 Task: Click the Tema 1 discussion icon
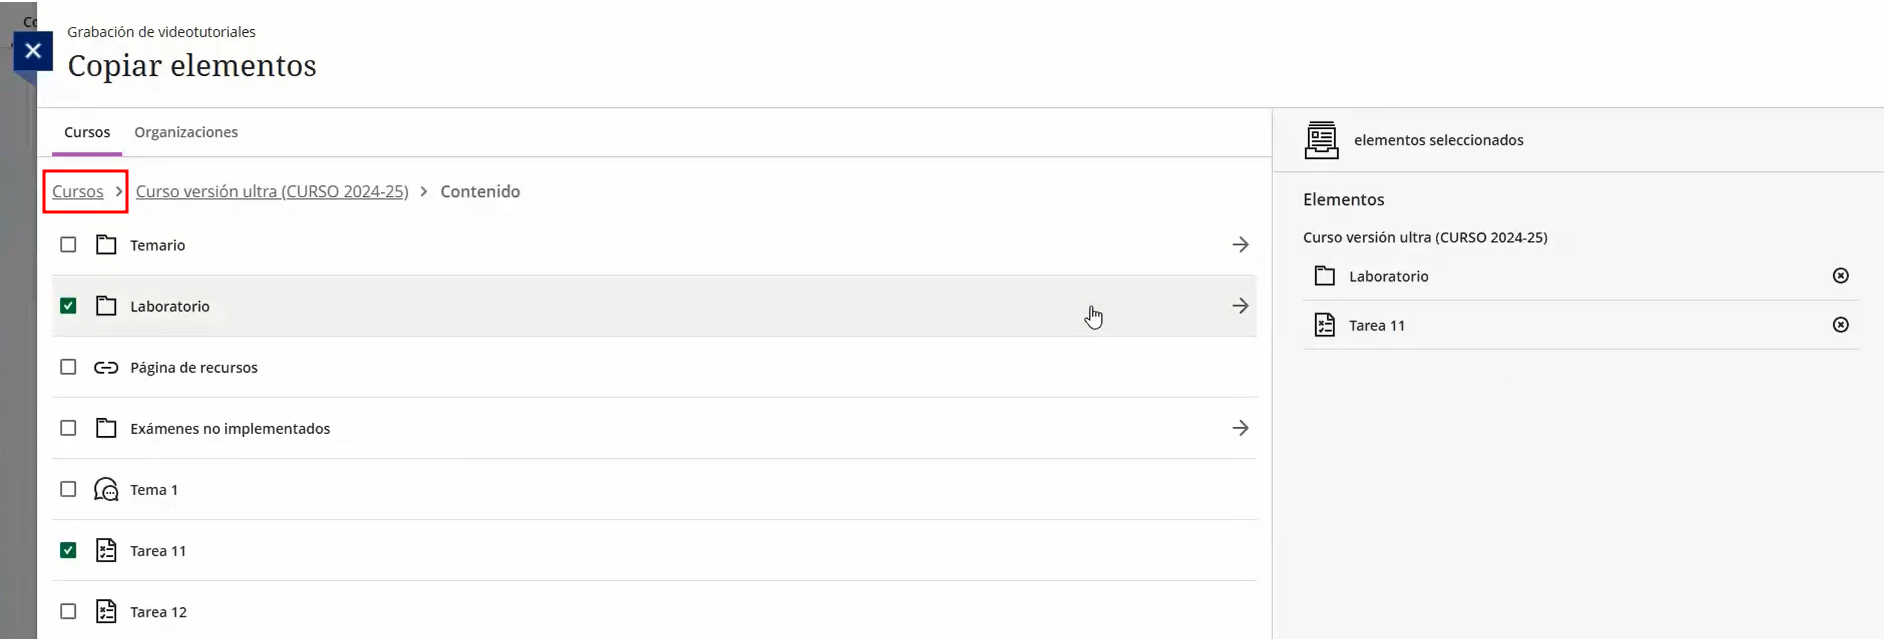click(106, 490)
